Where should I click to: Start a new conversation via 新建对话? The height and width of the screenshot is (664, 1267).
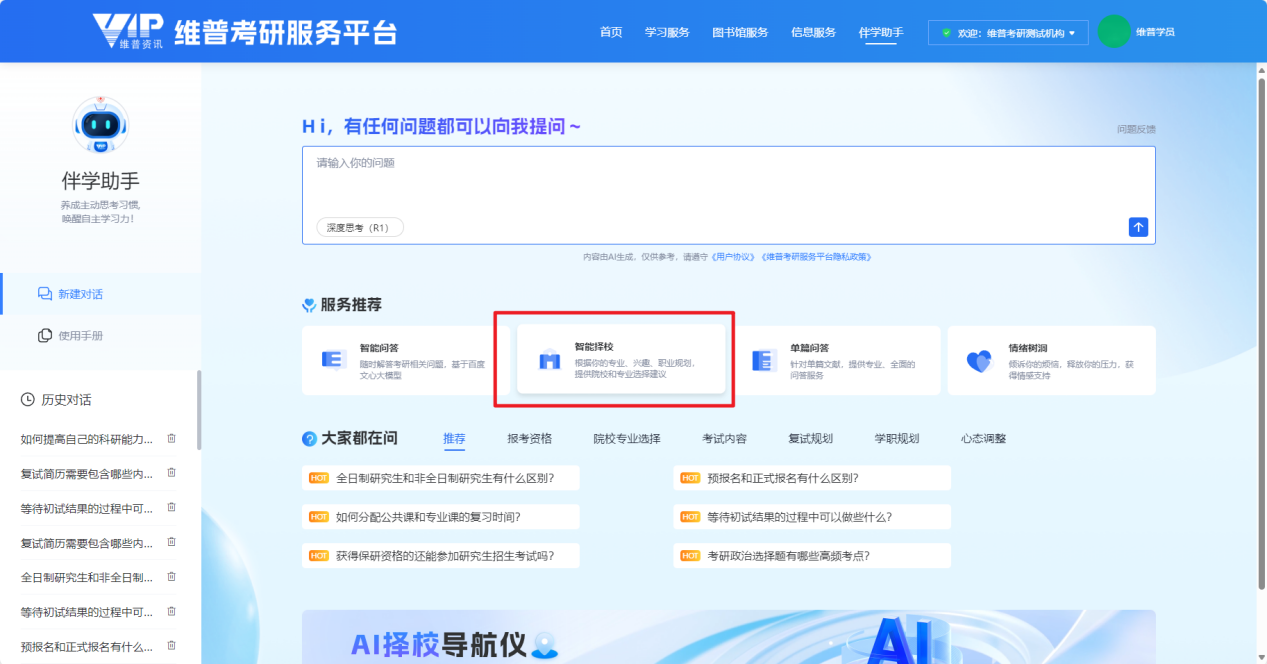point(80,294)
